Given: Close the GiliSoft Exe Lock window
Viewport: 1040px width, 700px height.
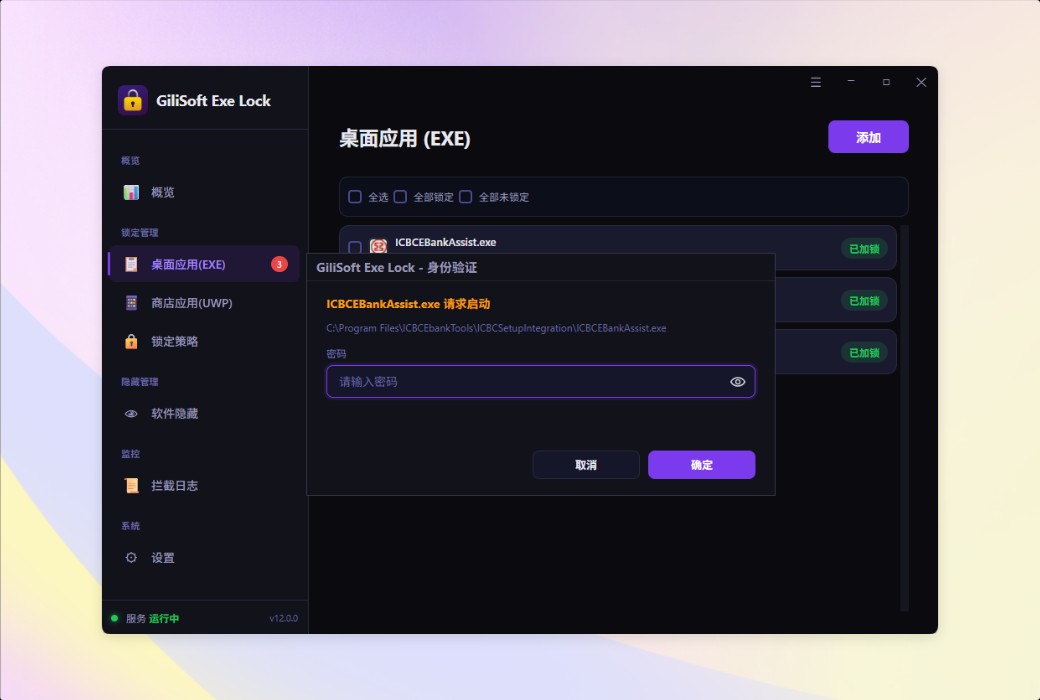Looking at the screenshot, I should 921,82.
